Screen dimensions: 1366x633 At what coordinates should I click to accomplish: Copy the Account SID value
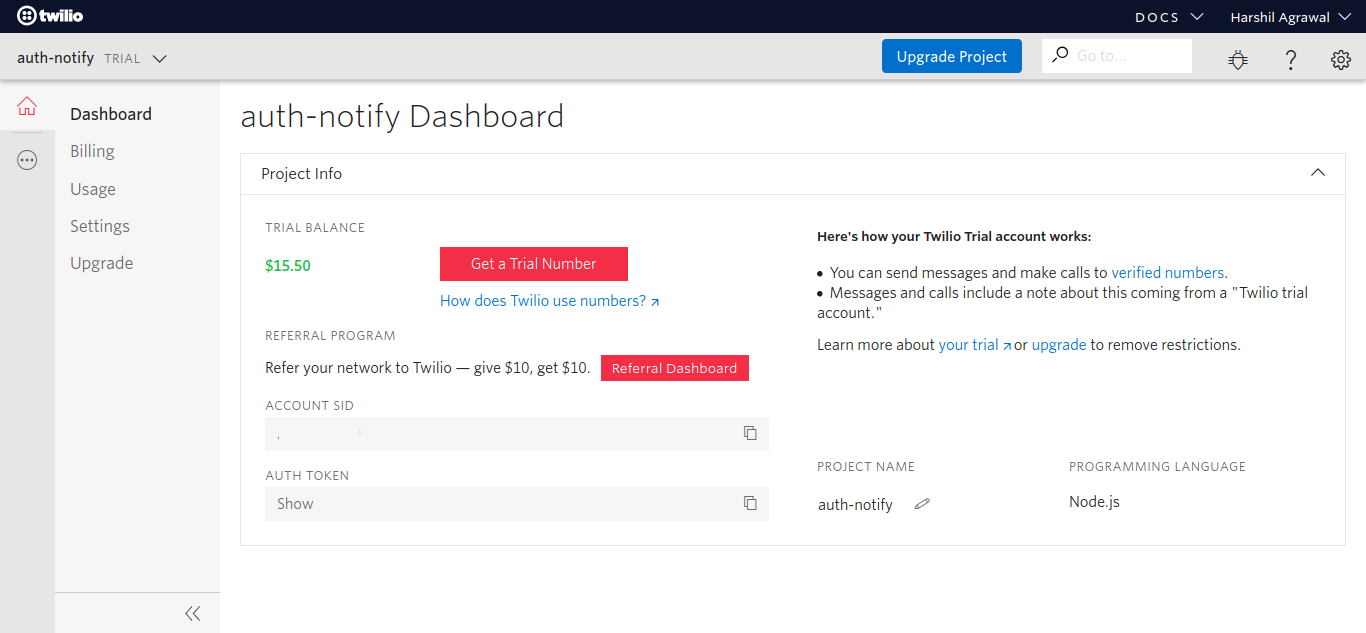point(750,433)
